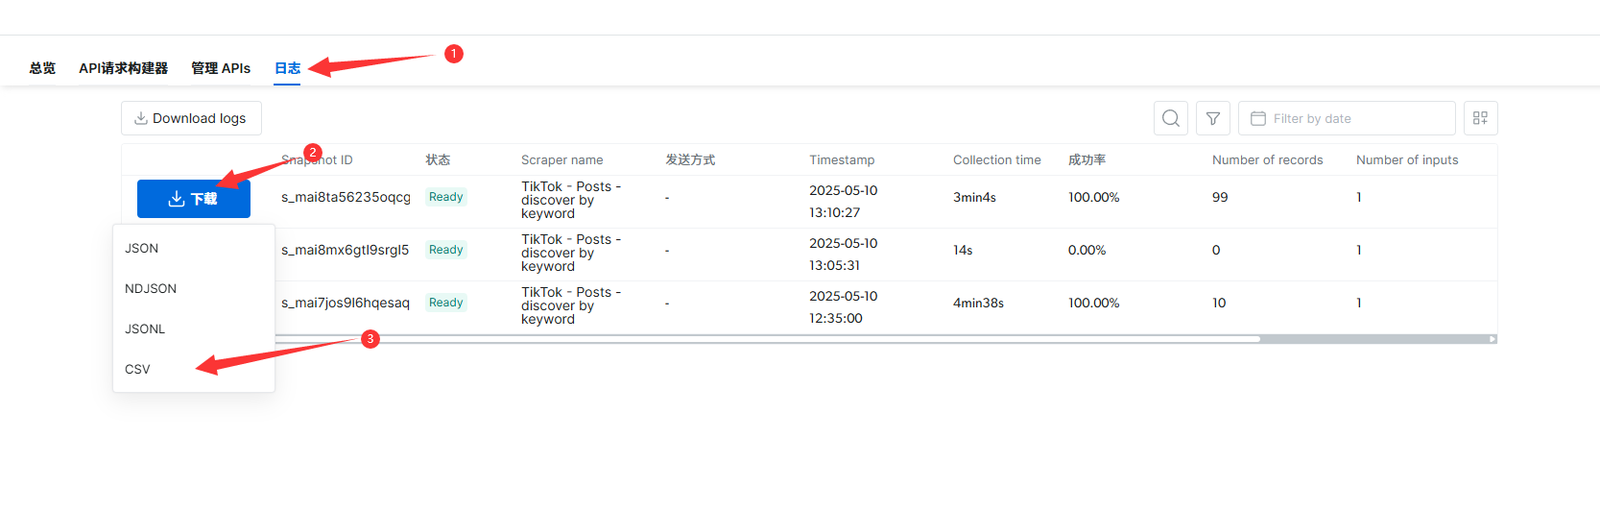
Task: Open the search magnifier icon
Action: [1171, 118]
